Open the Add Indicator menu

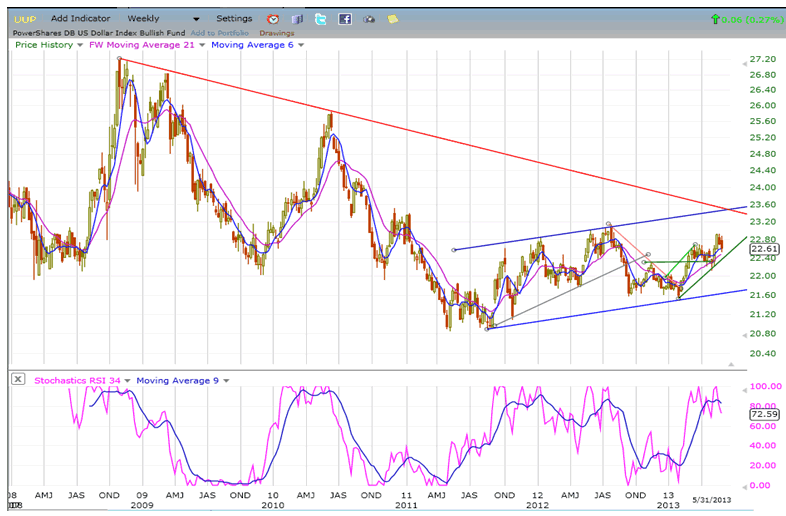pos(81,18)
